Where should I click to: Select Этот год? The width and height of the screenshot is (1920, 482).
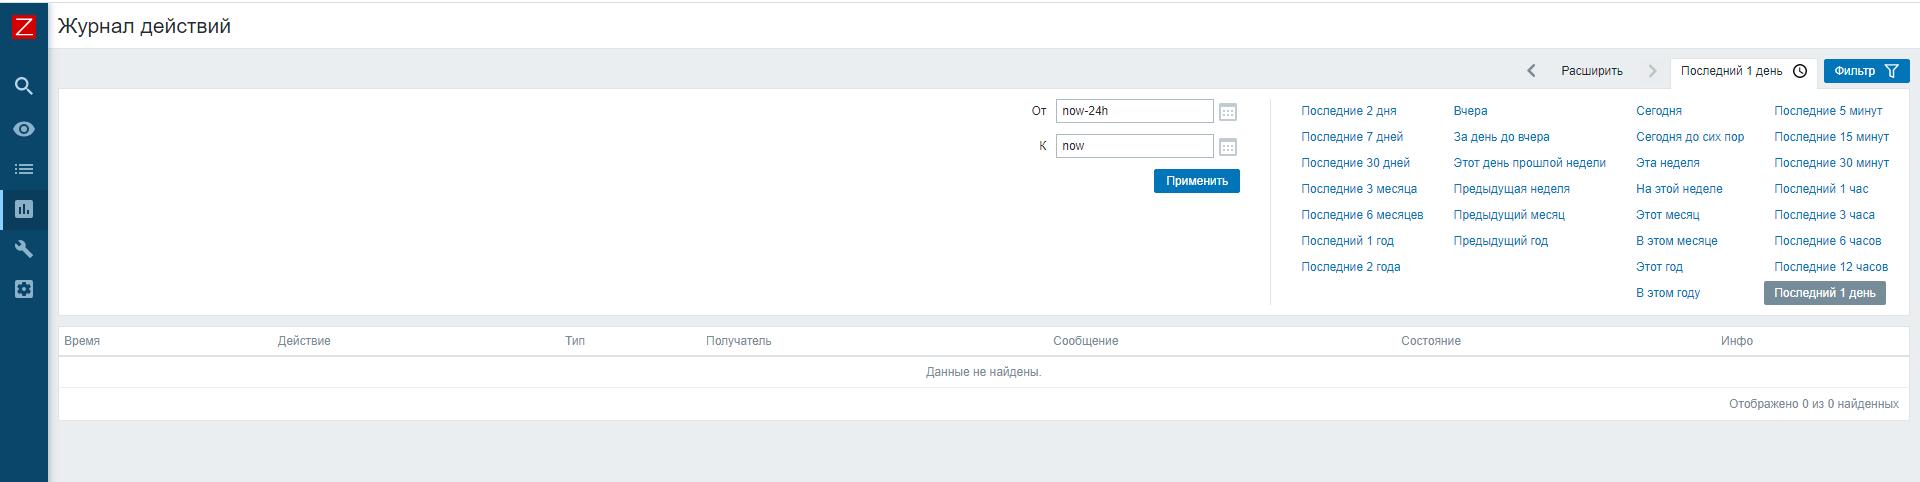coord(1659,267)
